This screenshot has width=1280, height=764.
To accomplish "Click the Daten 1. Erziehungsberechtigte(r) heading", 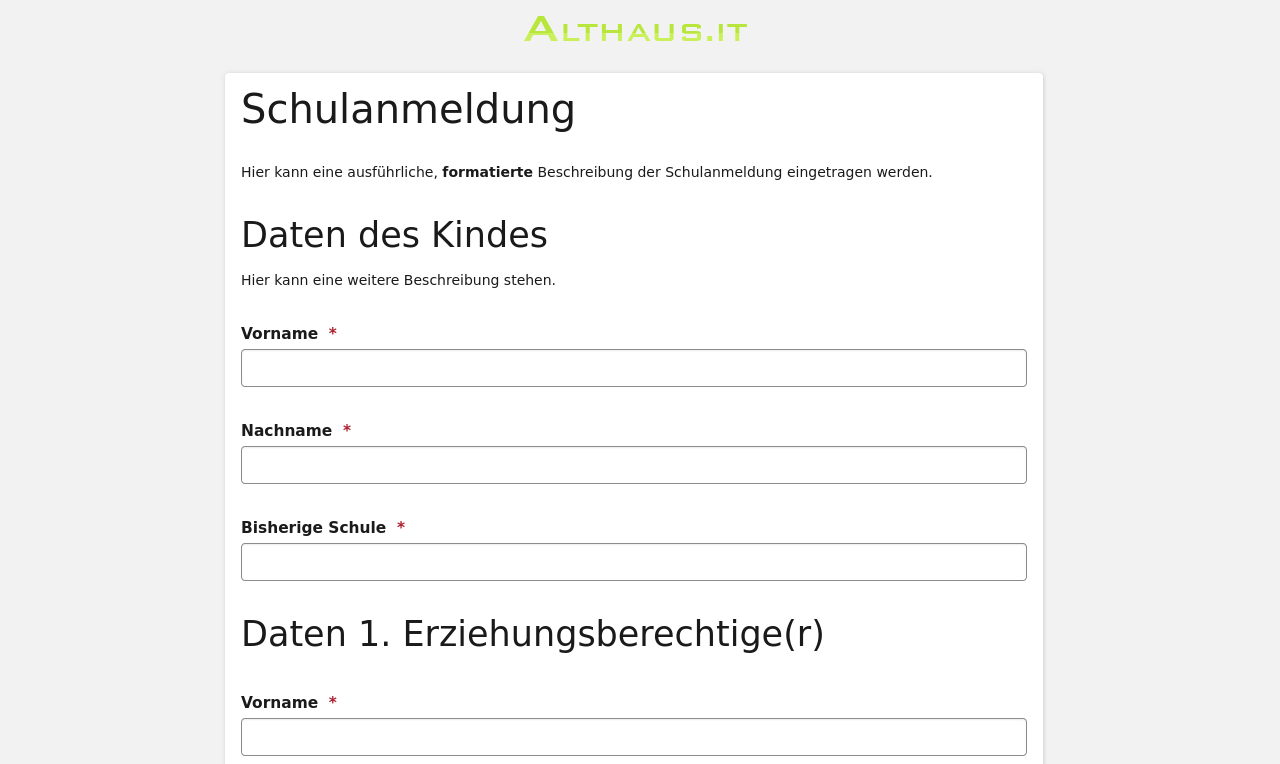I will 532,634.
